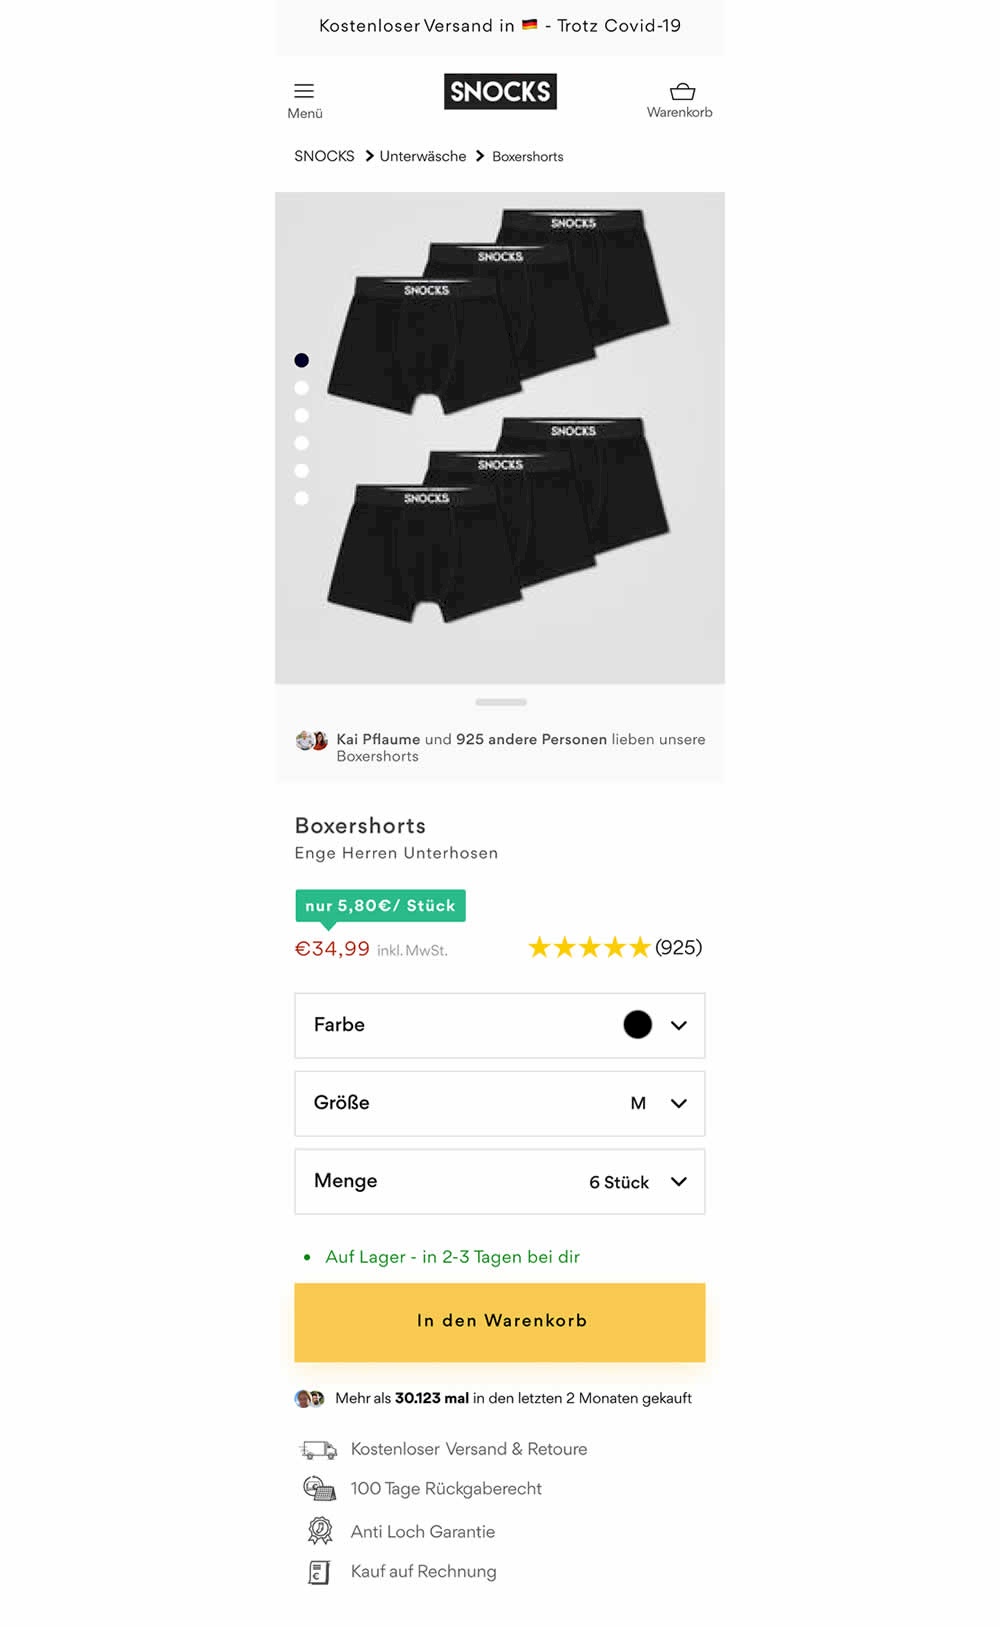Click the free shipping truck icon
This screenshot has width=1000, height=1627.
[x=319, y=1449]
